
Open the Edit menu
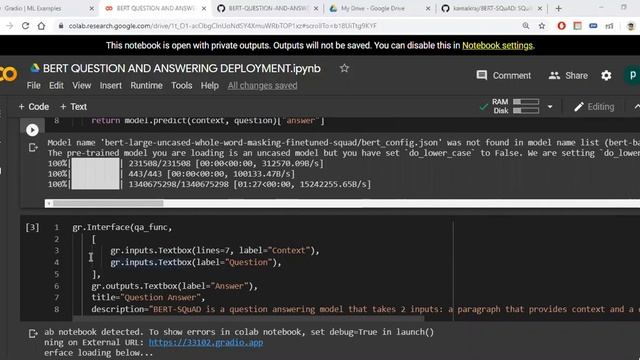tap(56, 85)
